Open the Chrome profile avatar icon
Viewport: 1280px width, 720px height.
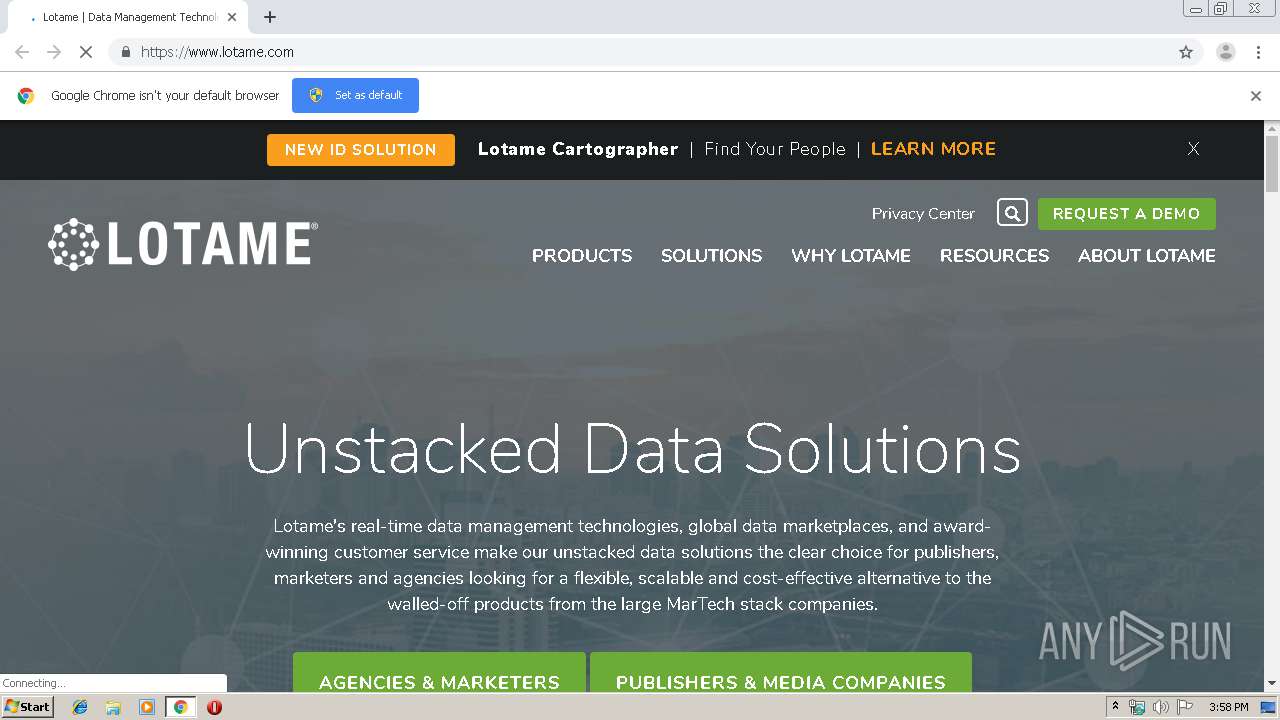(x=1226, y=52)
